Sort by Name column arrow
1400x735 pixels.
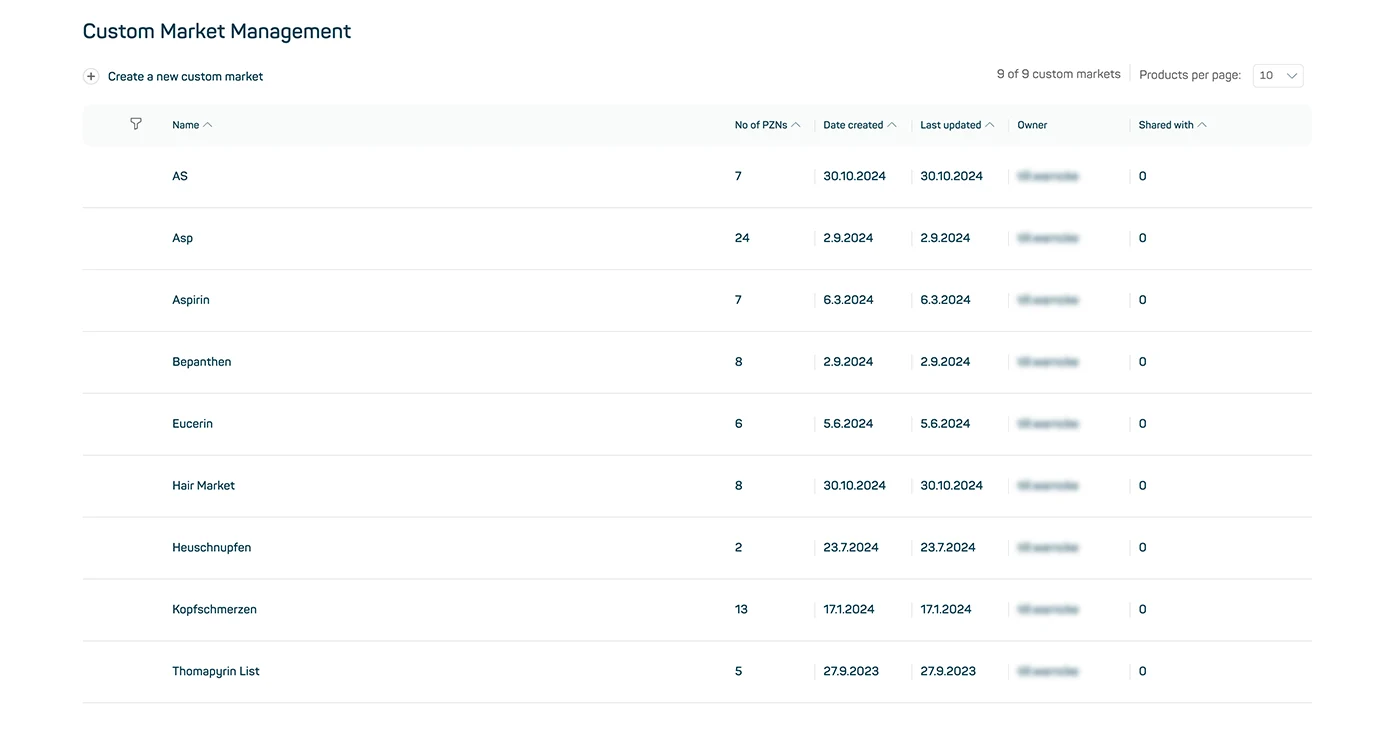[x=208, y=125]
